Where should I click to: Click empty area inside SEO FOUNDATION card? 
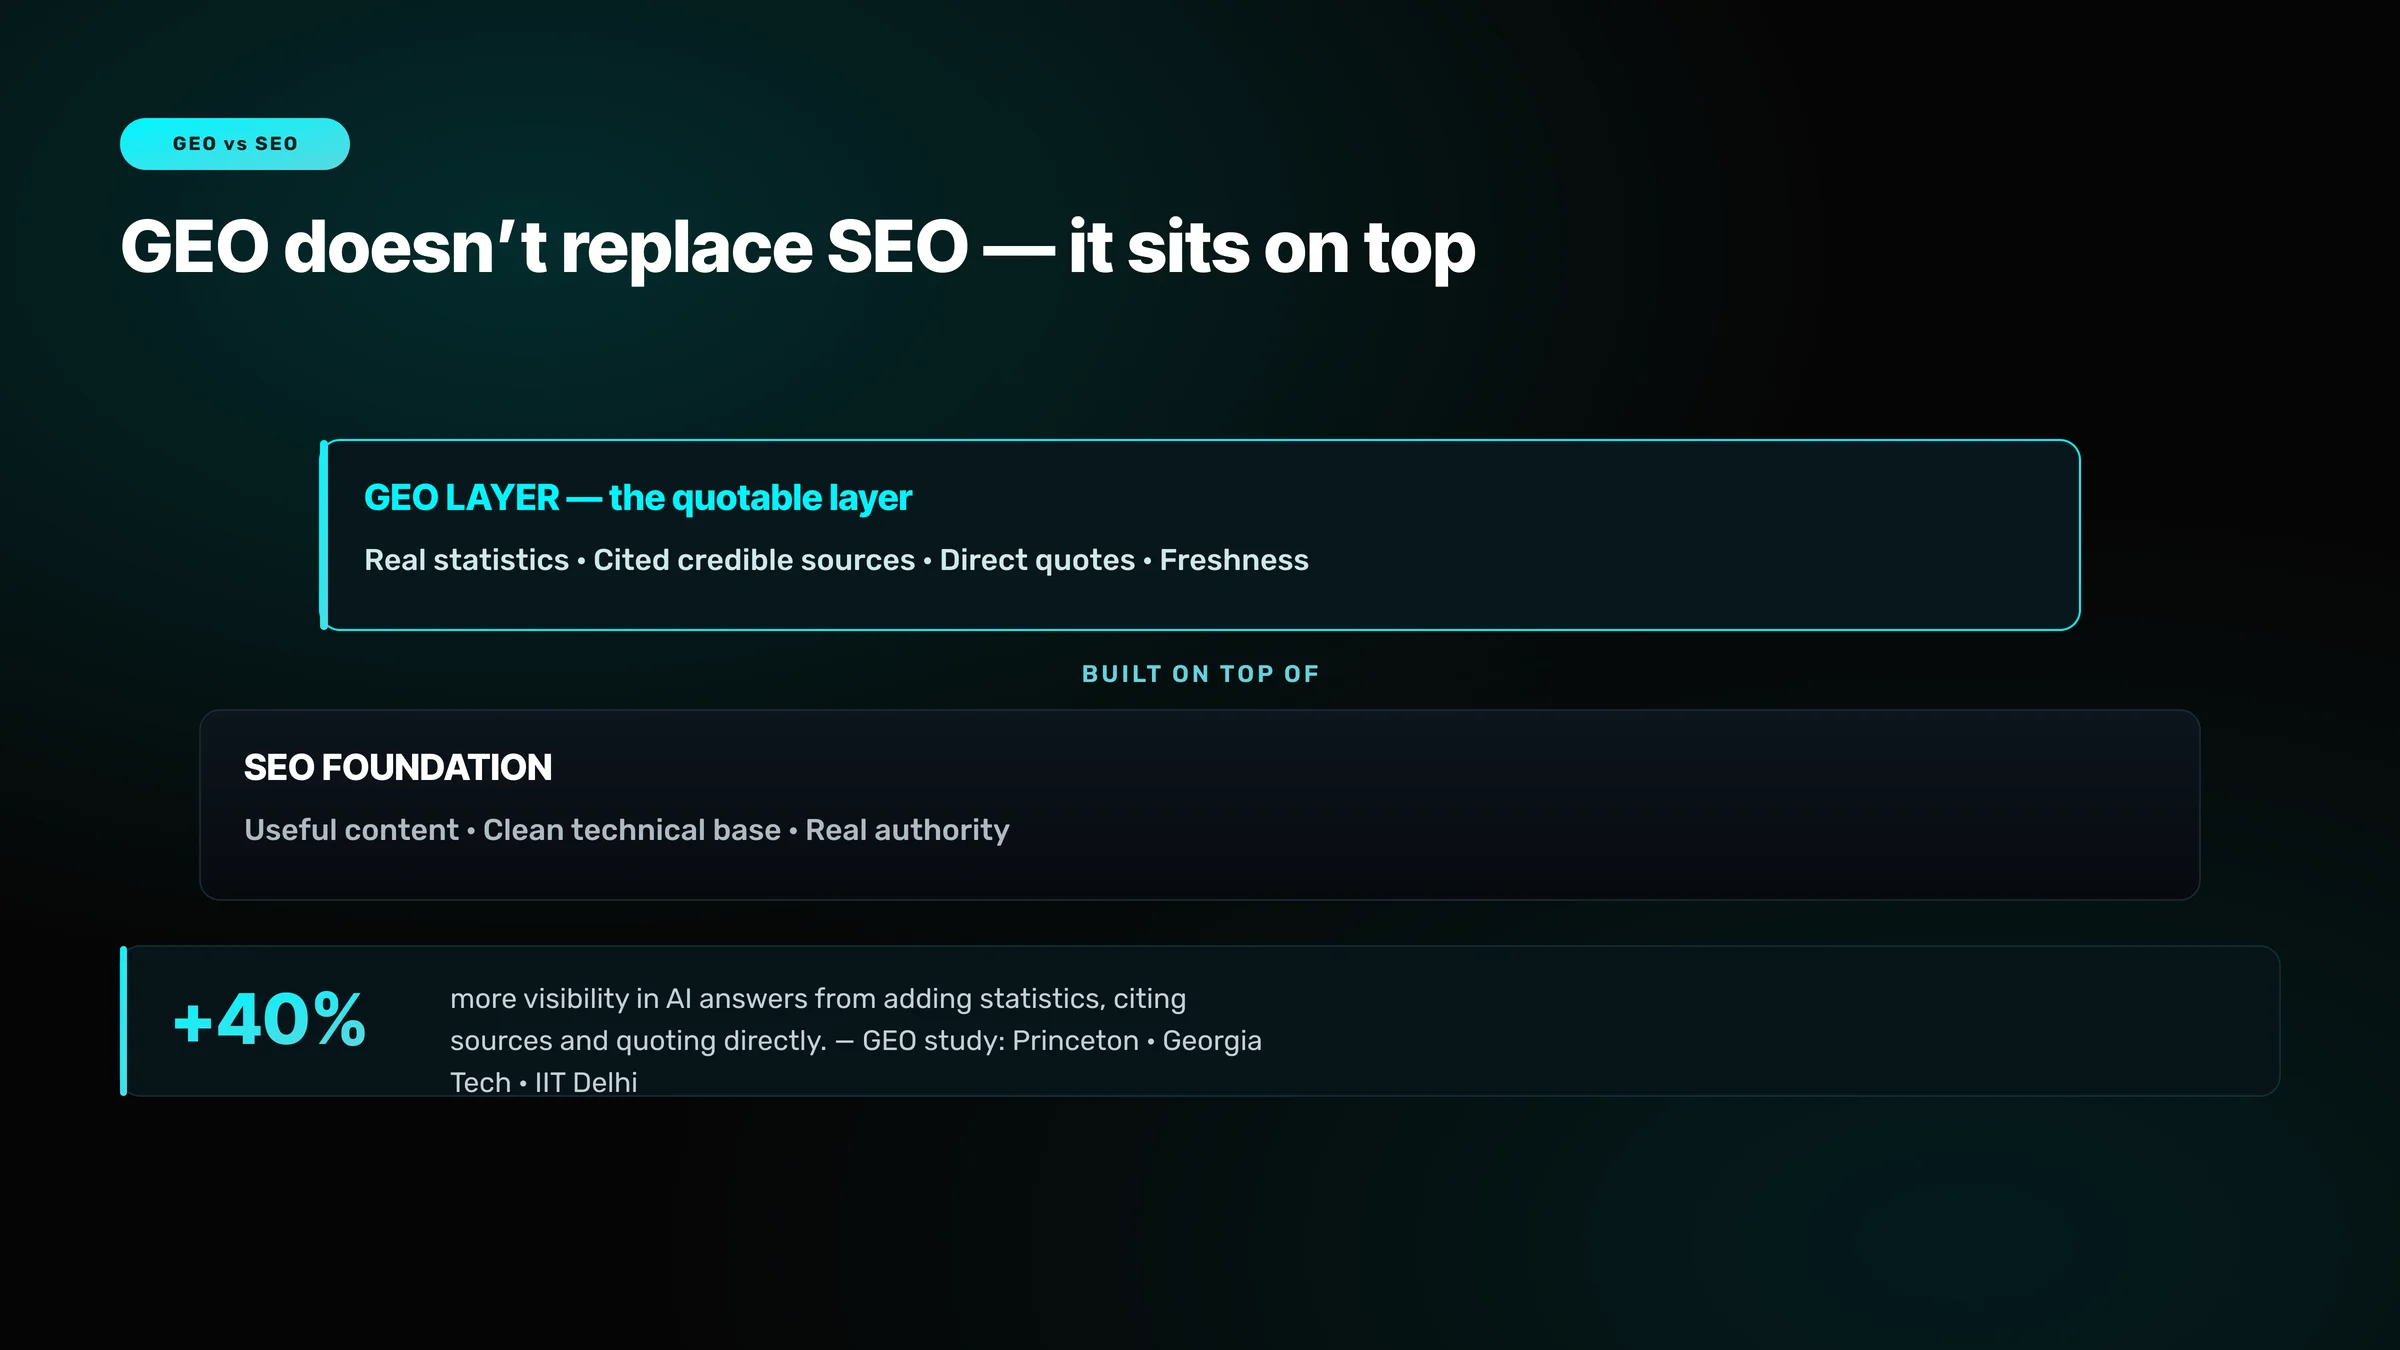[1600, 805]
